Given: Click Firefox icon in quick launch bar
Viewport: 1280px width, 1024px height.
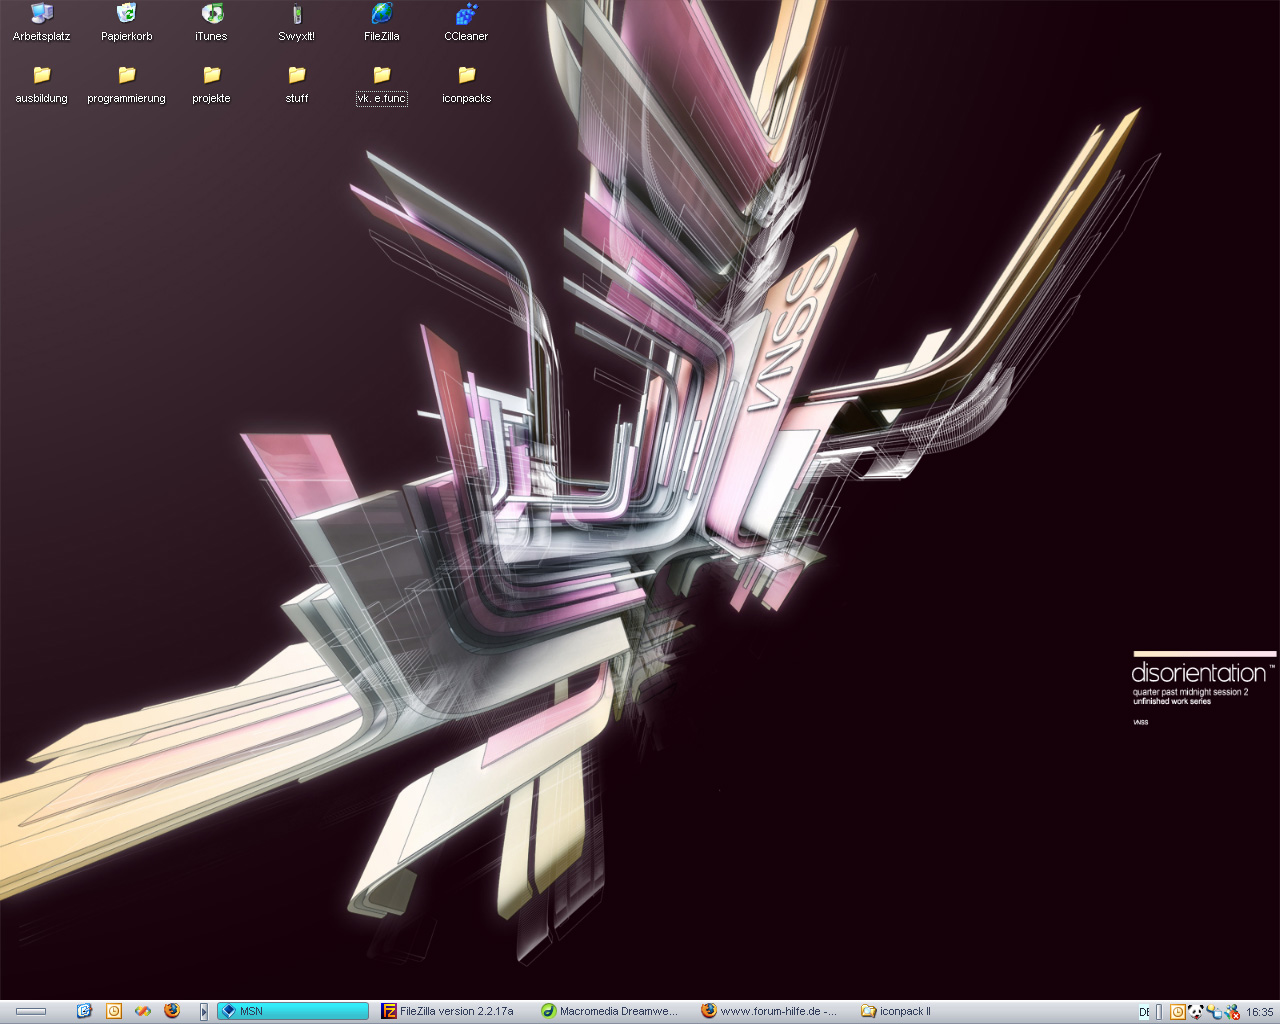Looking at the screenshot, I should [171, 1011].
